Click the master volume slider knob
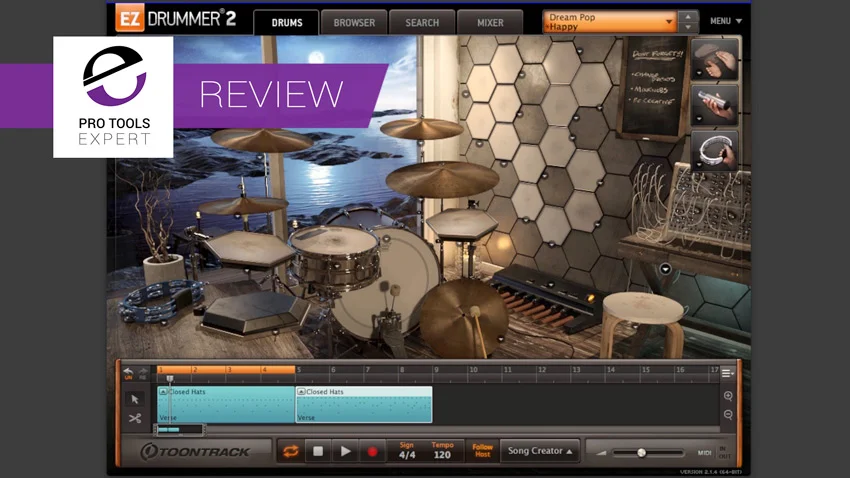850x478 pixels. [x=641, y=453]
